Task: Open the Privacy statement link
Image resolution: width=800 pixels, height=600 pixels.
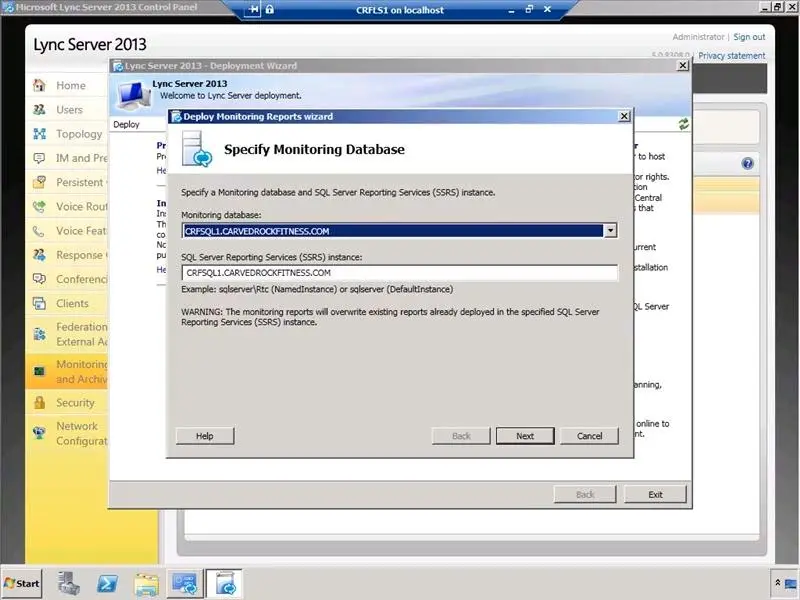Action: point(732,56)
